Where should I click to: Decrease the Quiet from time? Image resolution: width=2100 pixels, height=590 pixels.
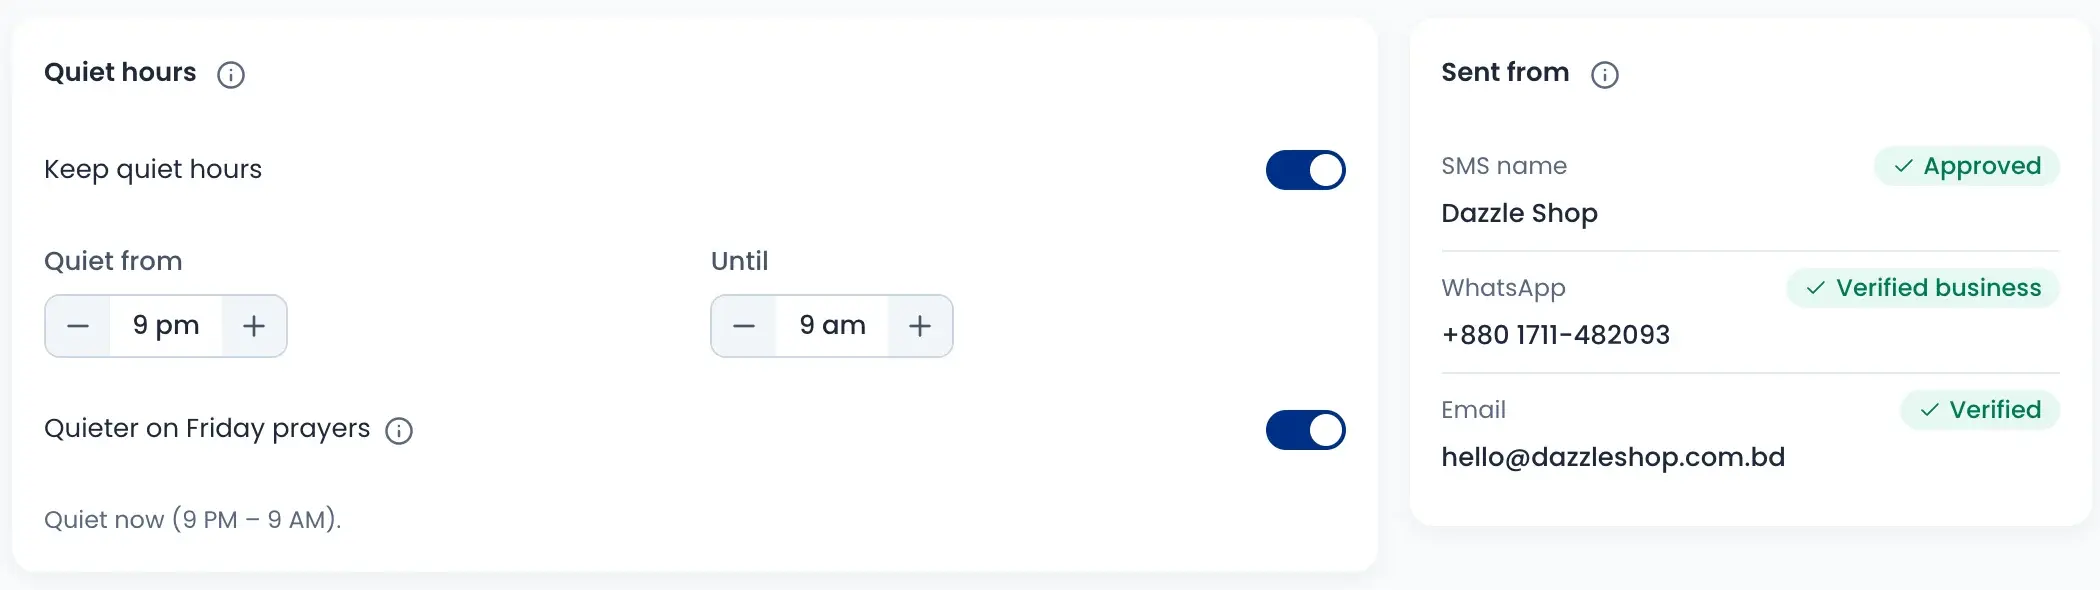click(x=78, y=326)
